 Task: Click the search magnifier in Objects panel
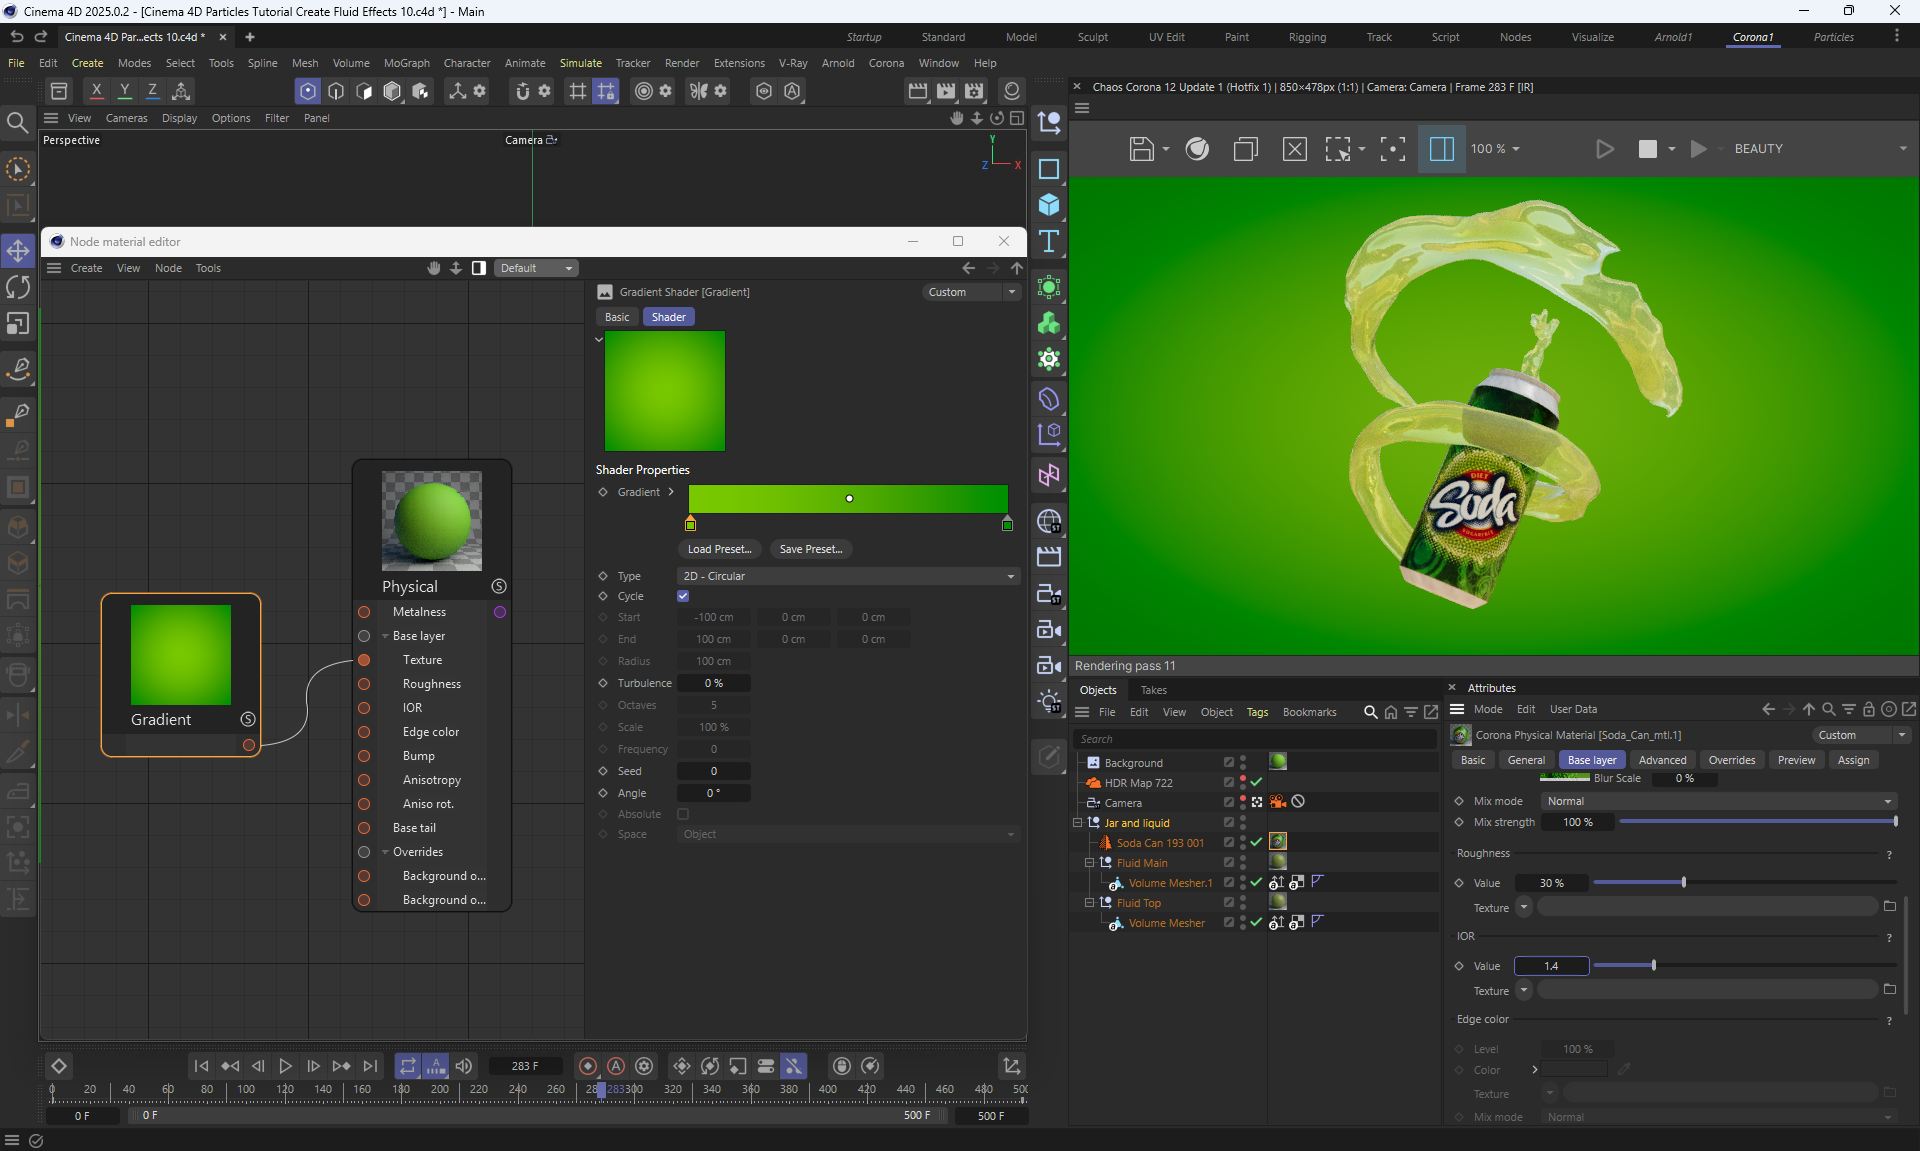pyautogui.click(x=1370, y=712)
